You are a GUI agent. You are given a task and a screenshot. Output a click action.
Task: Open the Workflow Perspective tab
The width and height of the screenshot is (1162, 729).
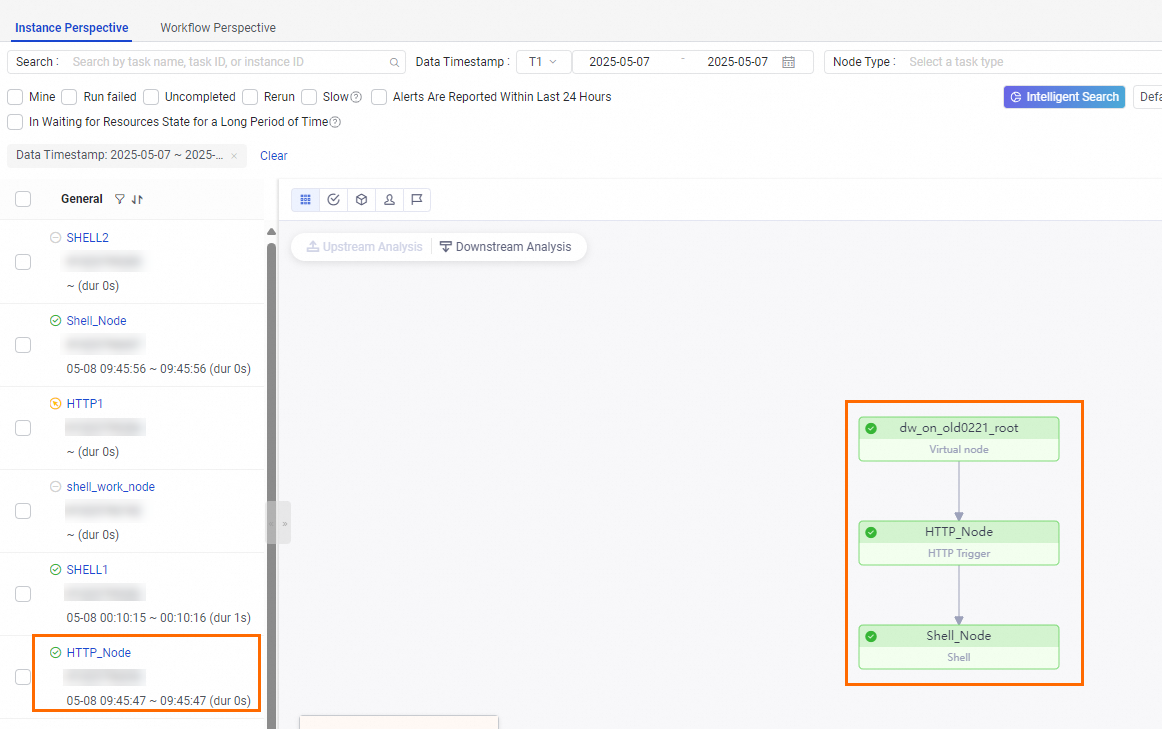pos(218,27)
